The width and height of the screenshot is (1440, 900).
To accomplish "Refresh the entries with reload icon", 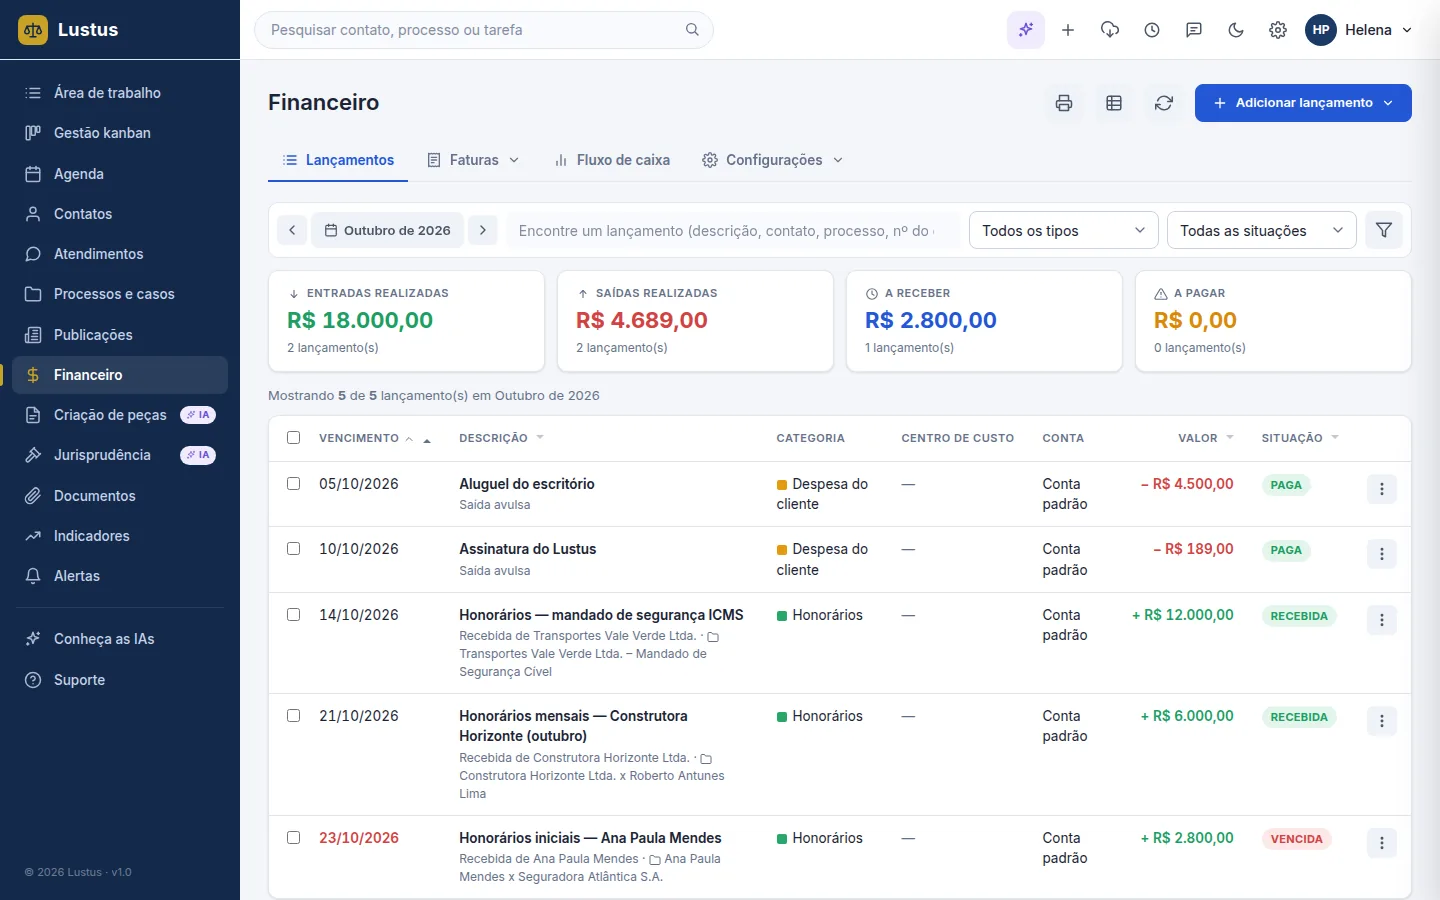I will pyautogui.click(x=1164, y=103).
